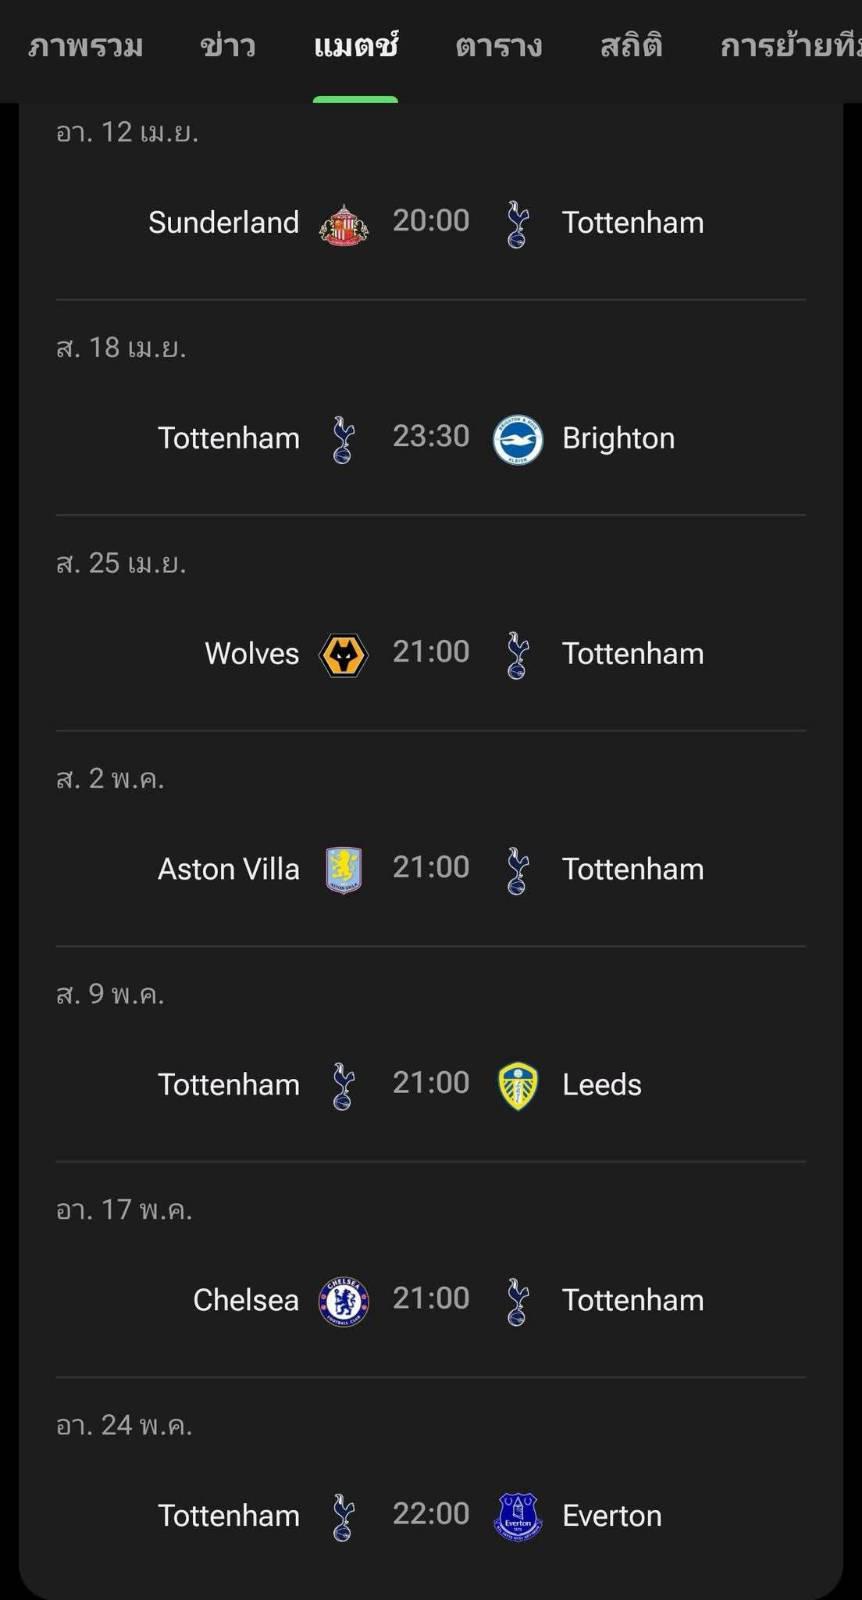This screenshot has height=1600, width=862.
Task: Tap the Brighton club logo
Action: coord(518,440)
